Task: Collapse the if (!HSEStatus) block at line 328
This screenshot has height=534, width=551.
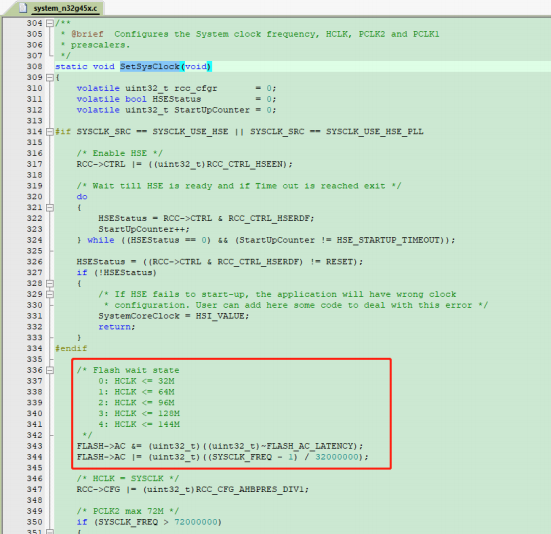Action: tap(50, 284)
